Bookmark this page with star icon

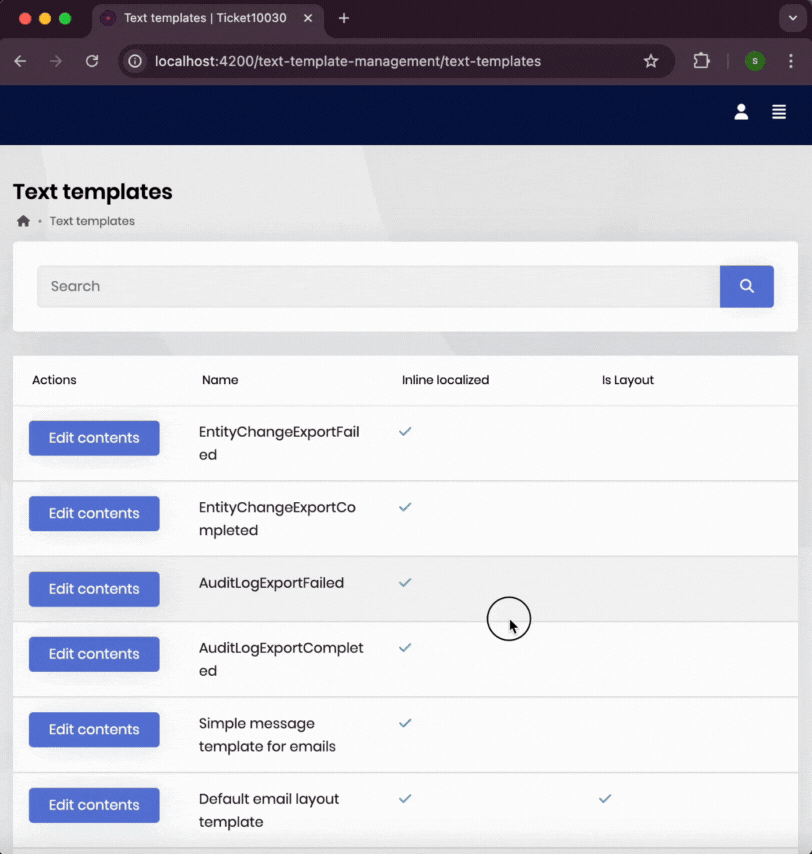click(651, 61)
